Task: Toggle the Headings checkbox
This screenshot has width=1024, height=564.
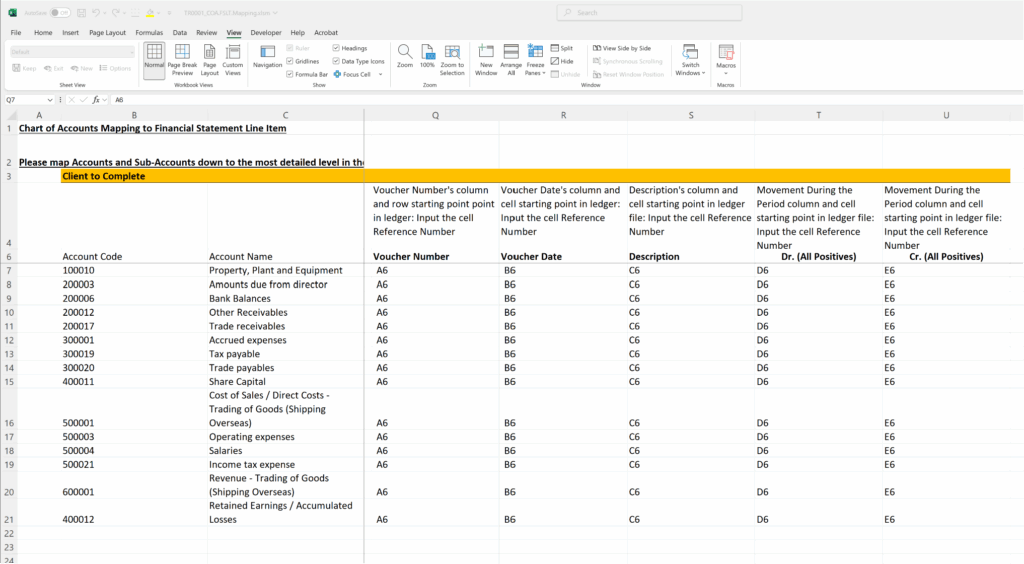Action: tap(336, 48)
